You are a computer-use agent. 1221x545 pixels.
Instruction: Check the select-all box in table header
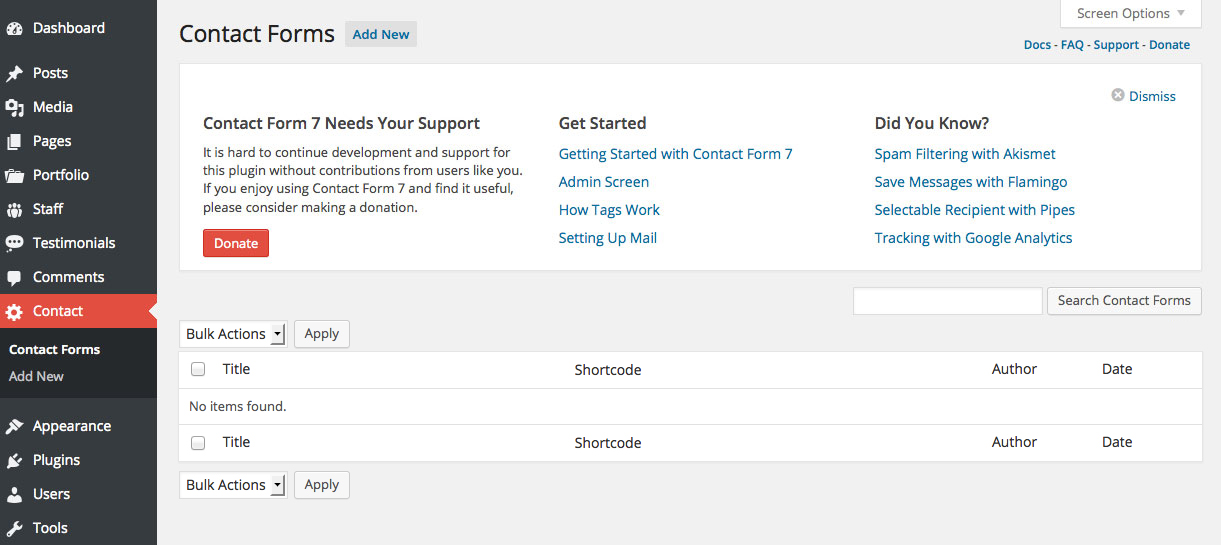pyautogui.click(x=198, y=369)
